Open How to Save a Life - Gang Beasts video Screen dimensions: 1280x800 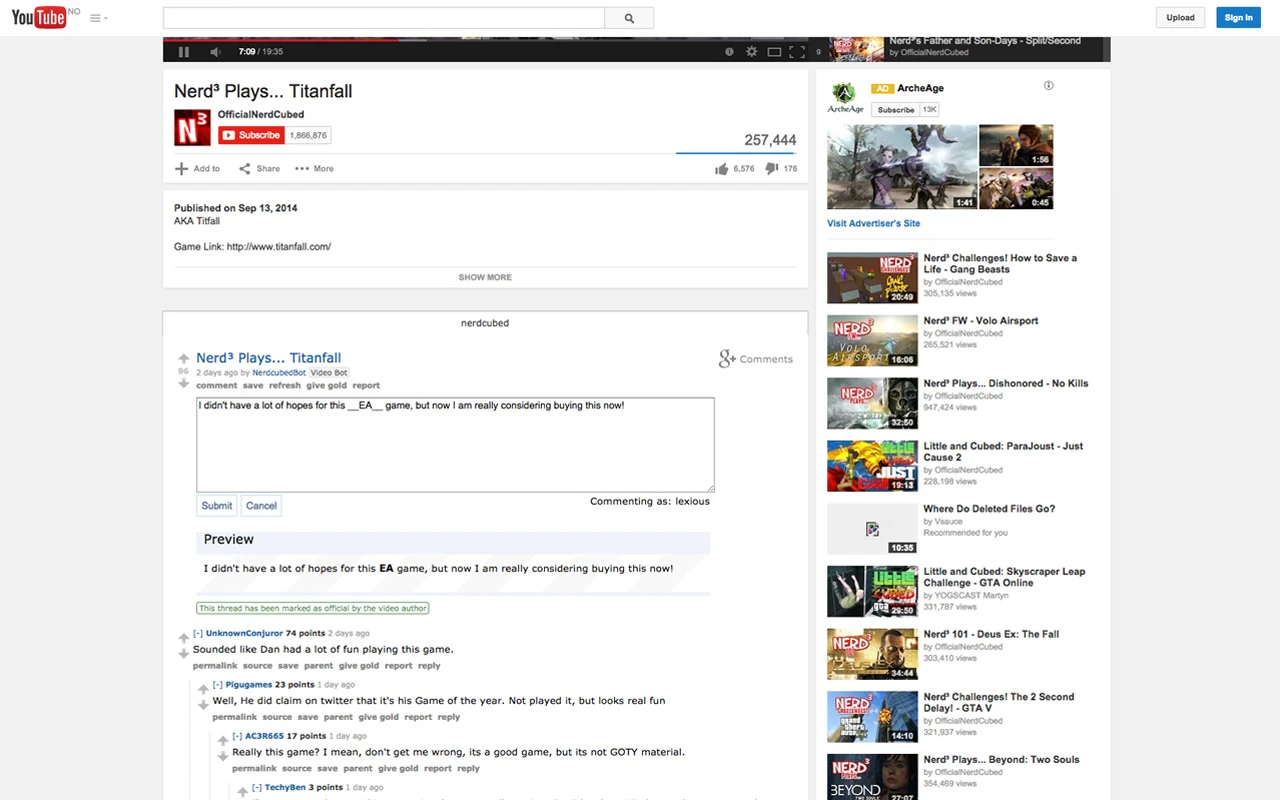click(x=1000, y=263)
